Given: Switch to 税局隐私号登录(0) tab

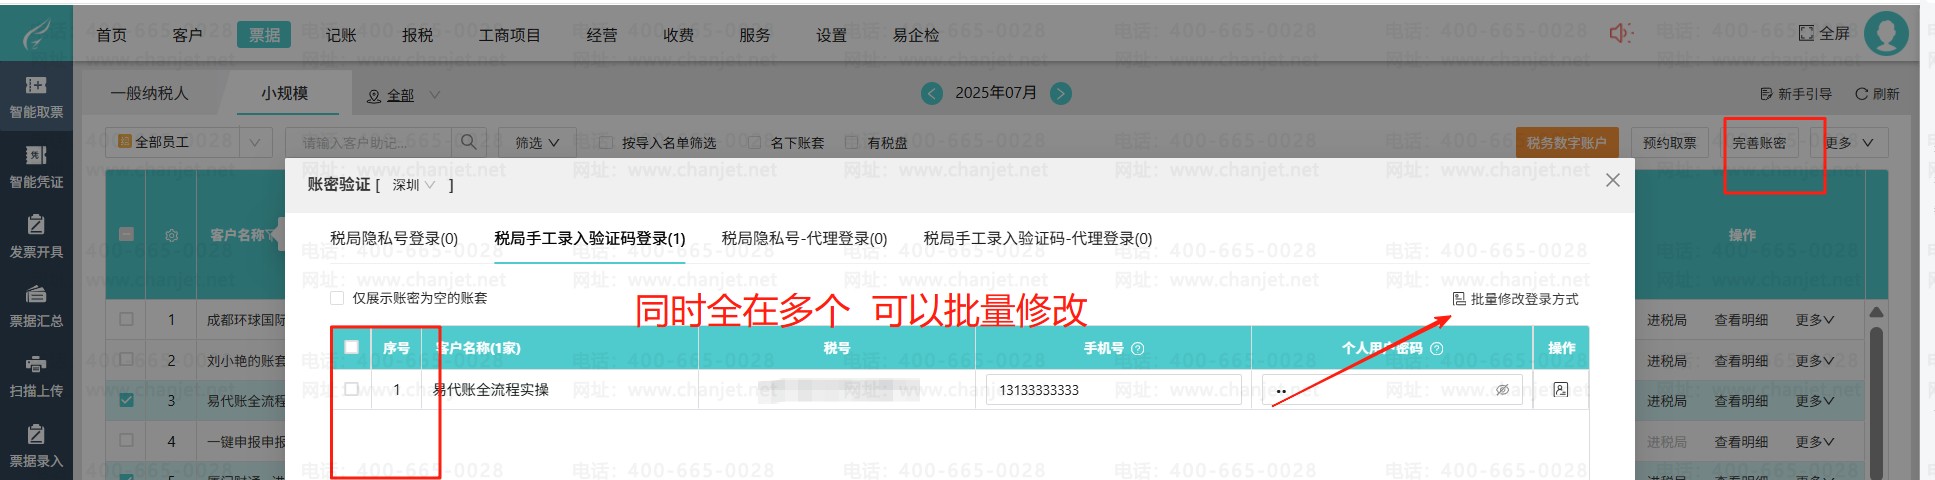Looking at the screenshot, I should click(394, 238).
